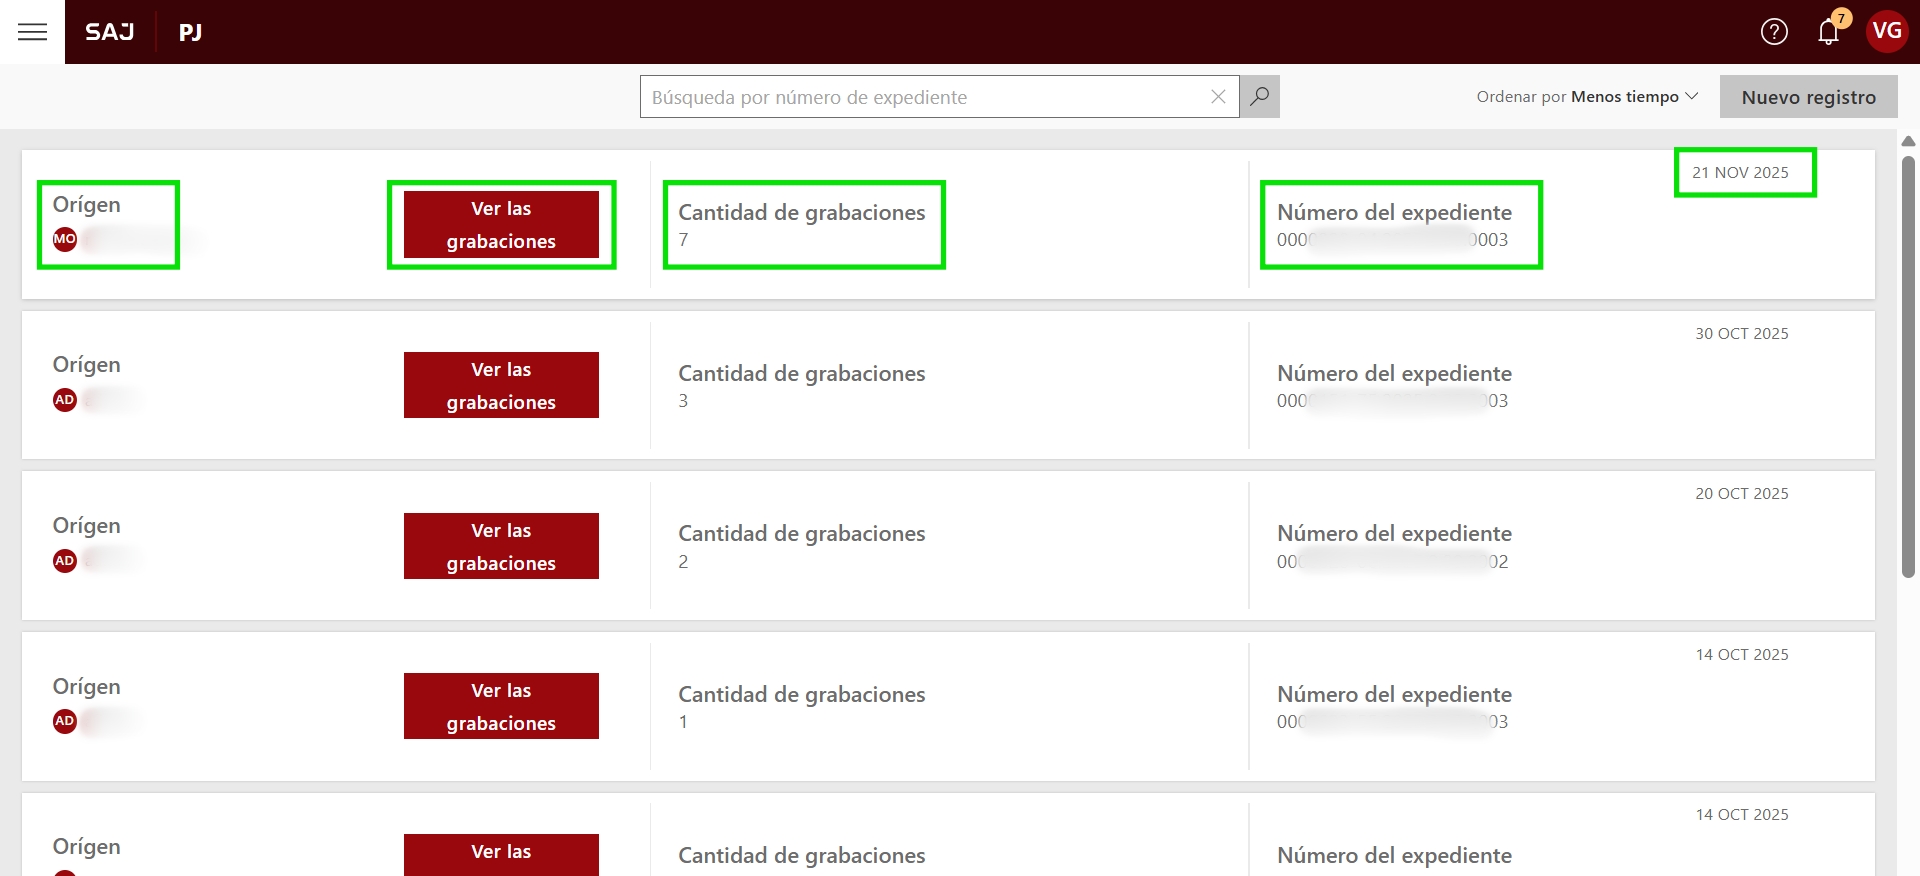Click the vertical scrollbar thumb

pyautogui.click(x=1908, y=366)
